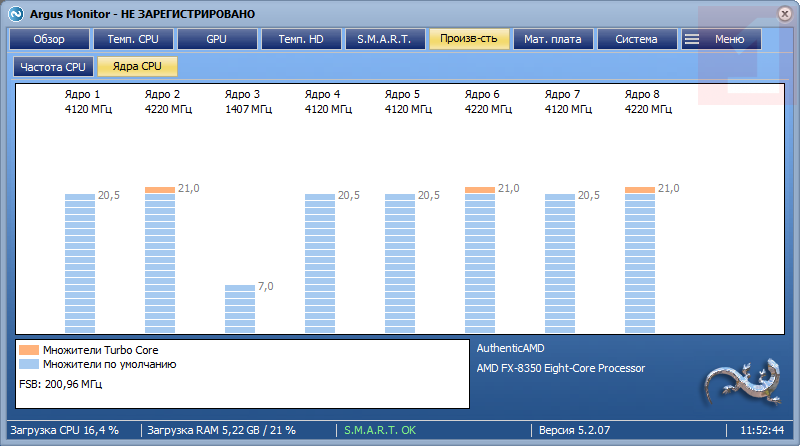Viewport: 800px width, 446px height.
Task: Click the Ядро 8 multiplier bar
Action: [640, 260]
